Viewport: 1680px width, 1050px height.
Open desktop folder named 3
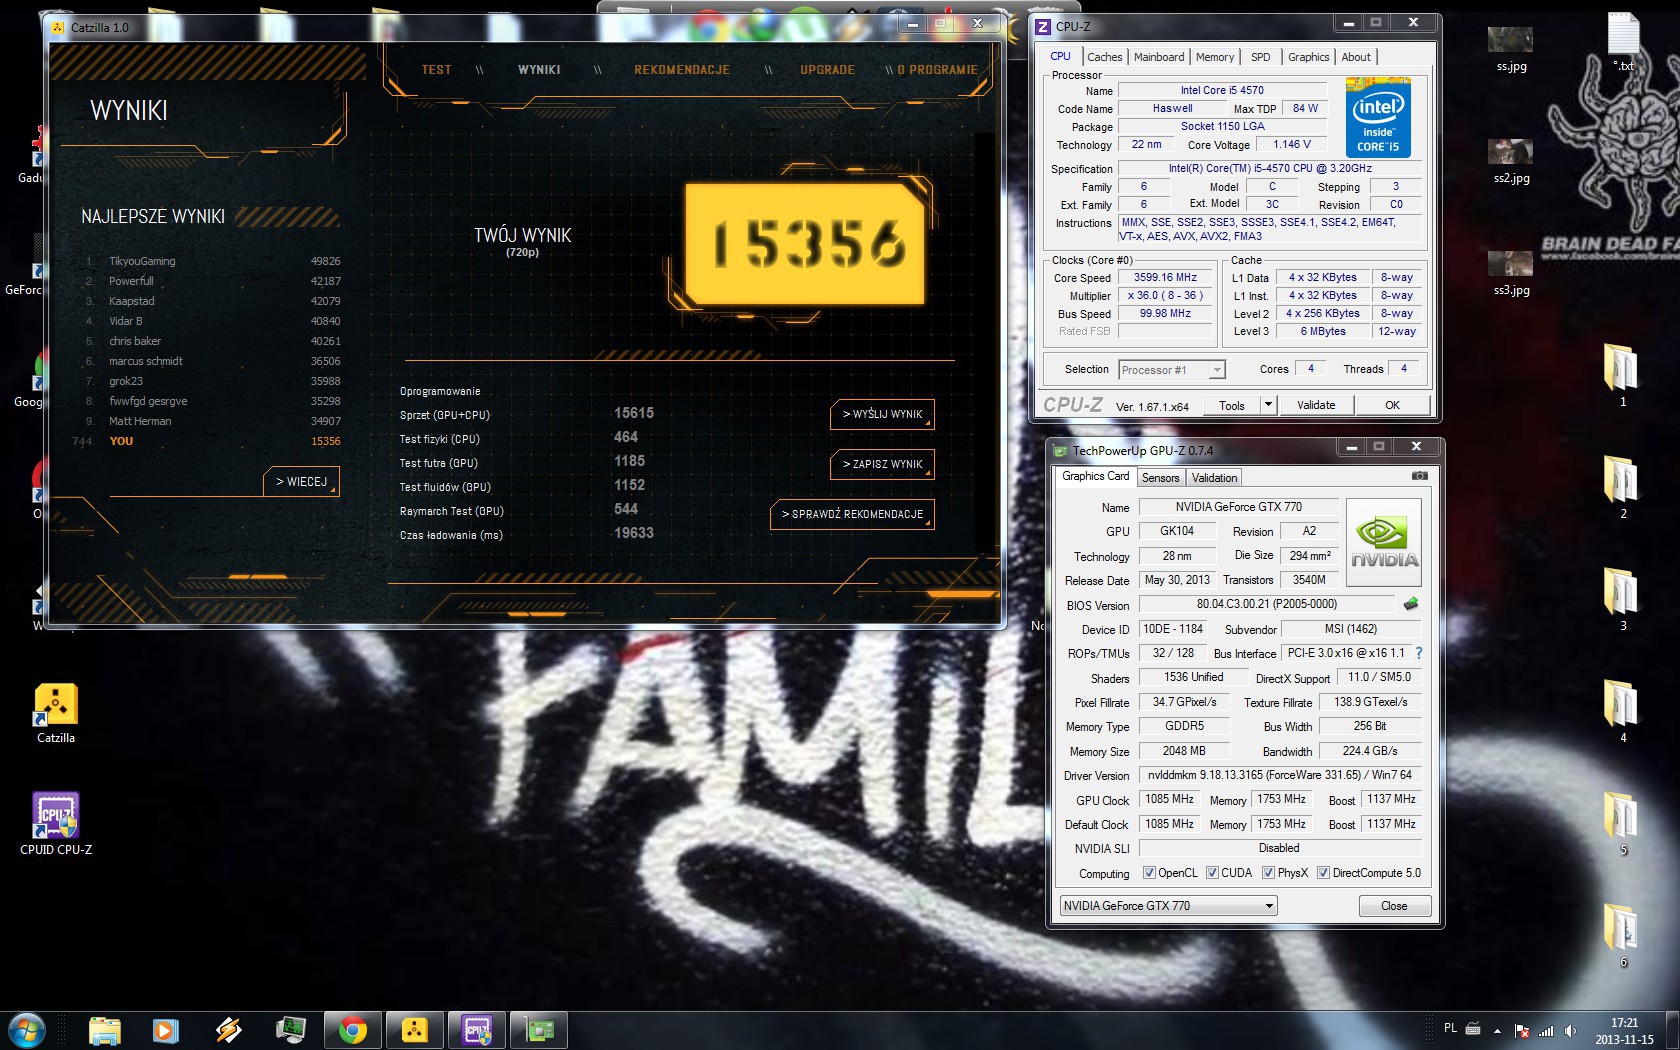coord(1622,598)
